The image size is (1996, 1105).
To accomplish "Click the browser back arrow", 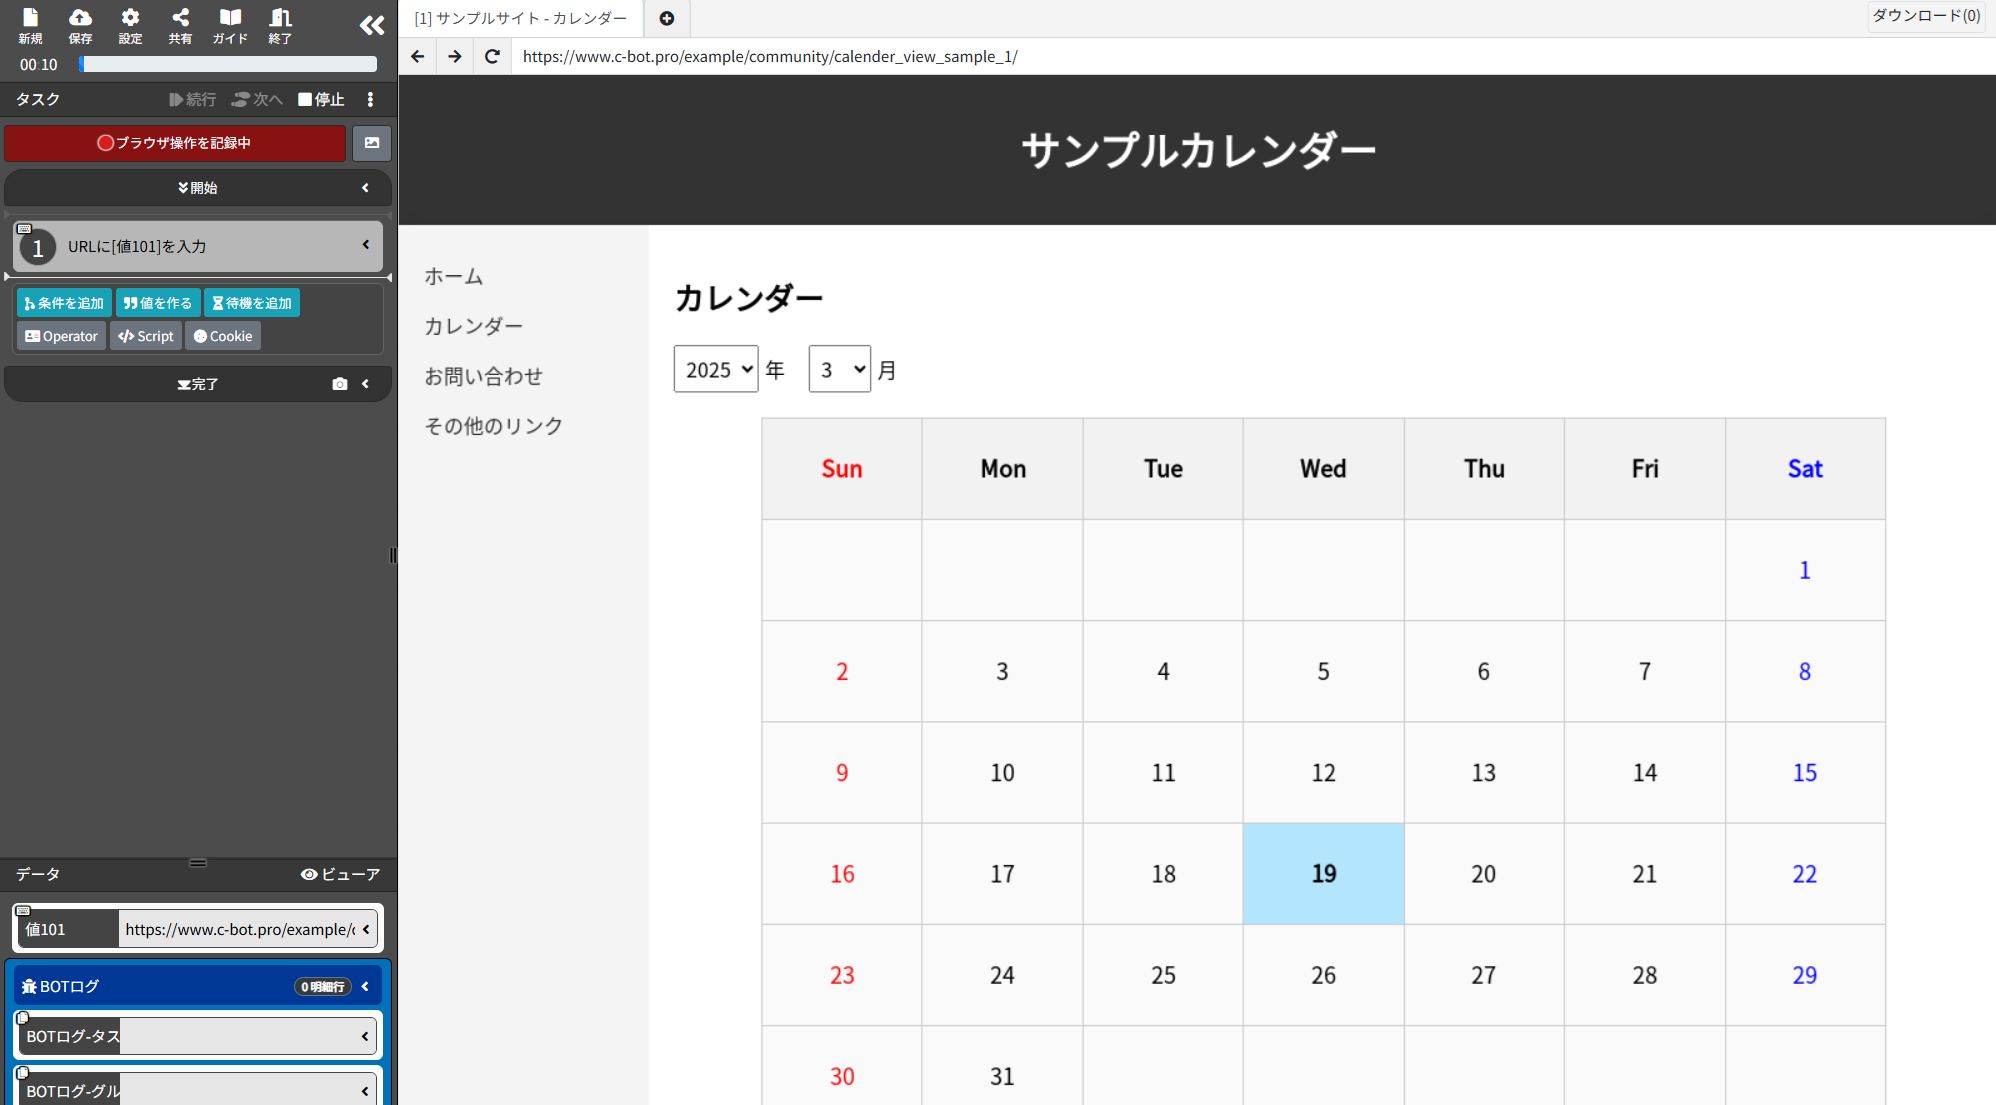I will (x=418, y=56).
